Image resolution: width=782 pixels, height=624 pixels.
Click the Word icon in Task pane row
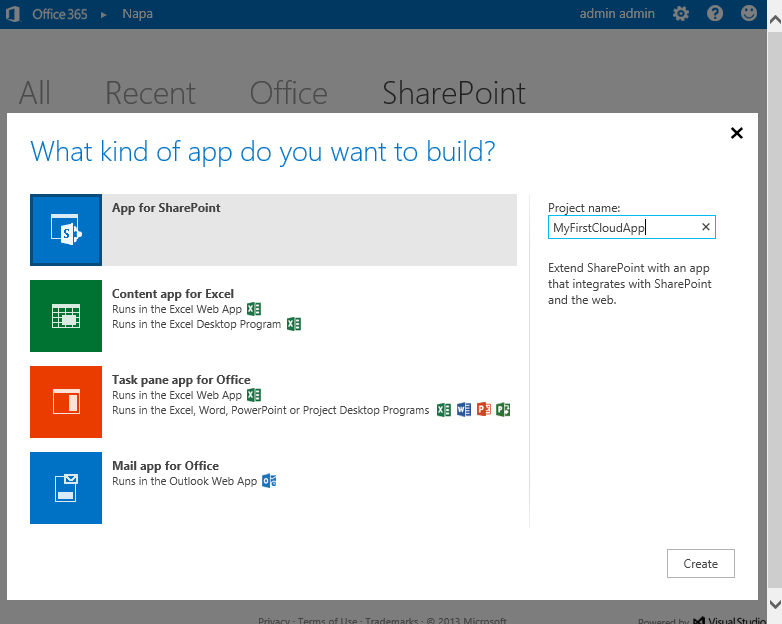click(464, 410)
